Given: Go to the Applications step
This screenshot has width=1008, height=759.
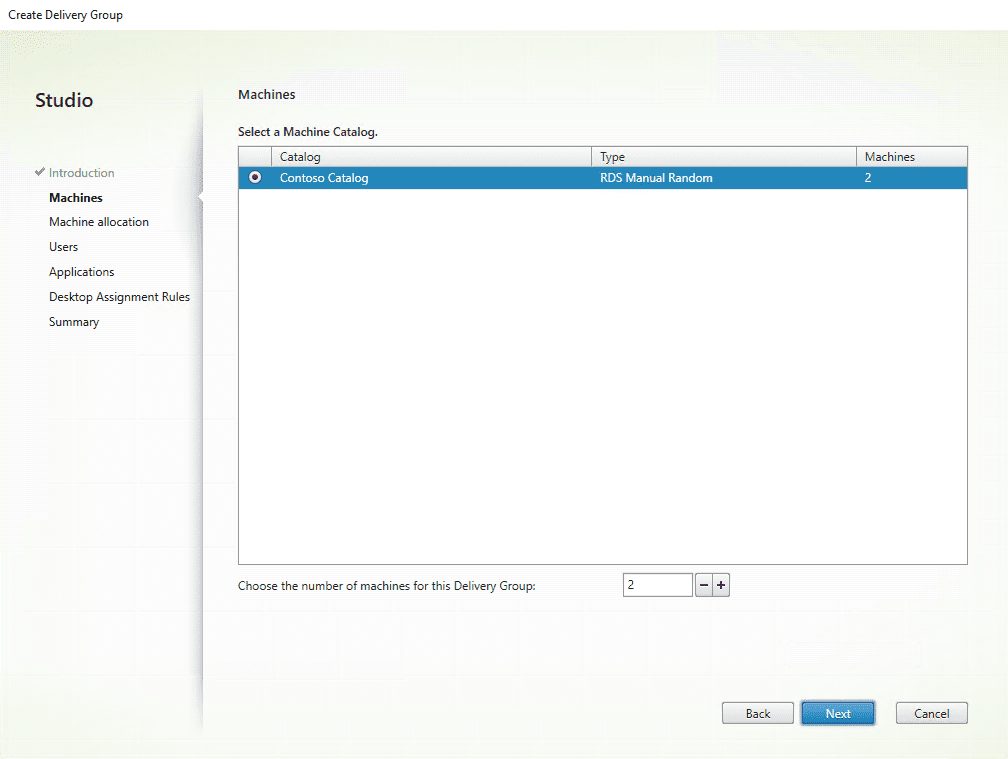Looking at the screenshot, I should 82,272.
